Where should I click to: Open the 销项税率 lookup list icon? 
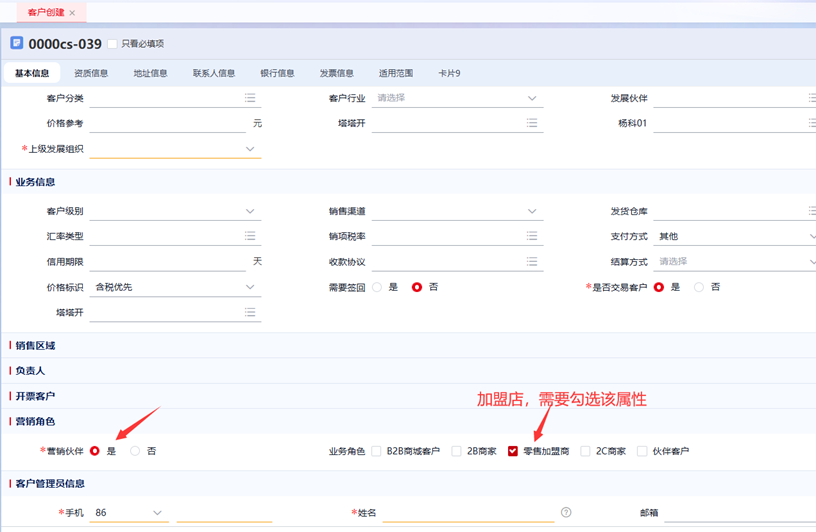pos(532,237)
